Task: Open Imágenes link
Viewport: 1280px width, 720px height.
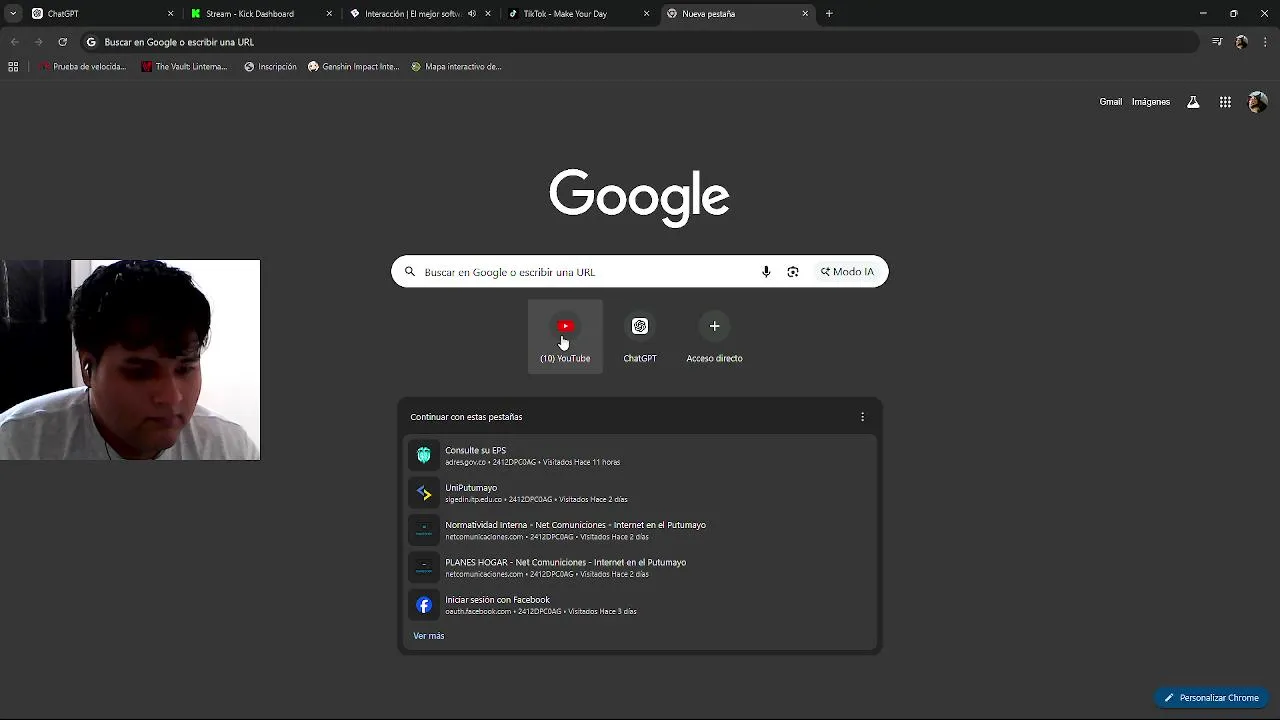Action: pos(1151,102)
